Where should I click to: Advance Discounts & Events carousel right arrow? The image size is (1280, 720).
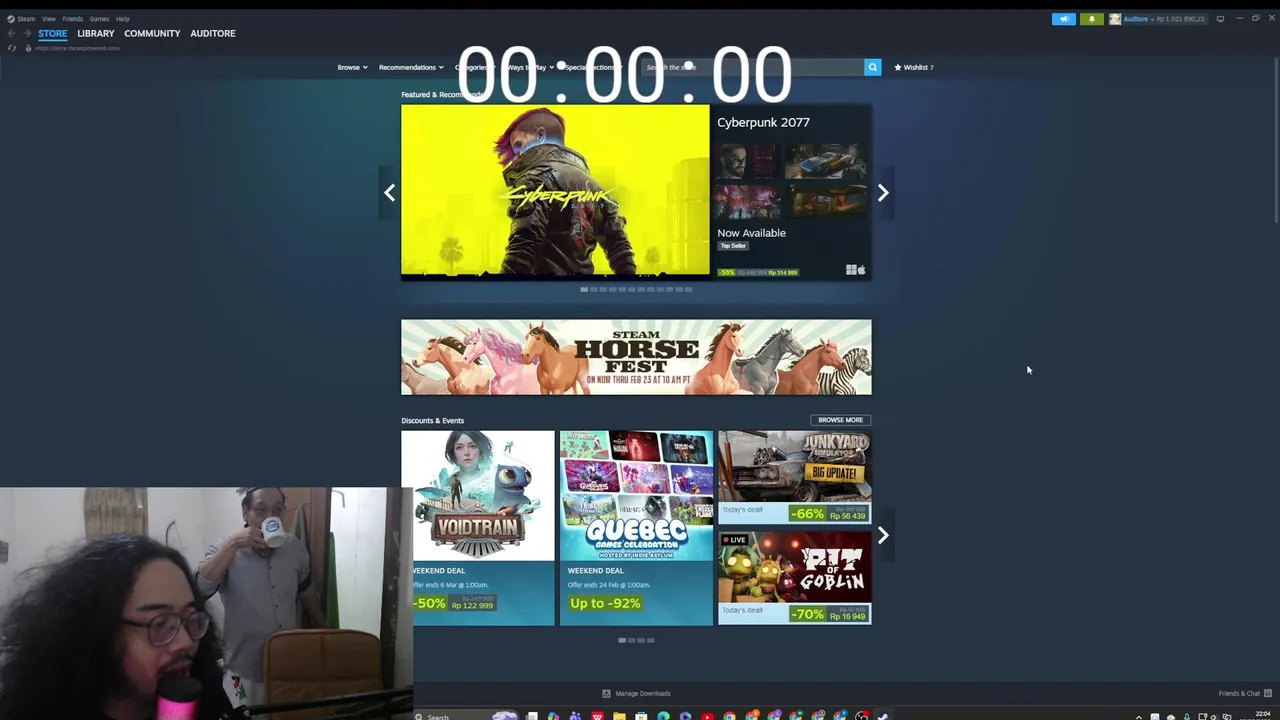point(883,536)
